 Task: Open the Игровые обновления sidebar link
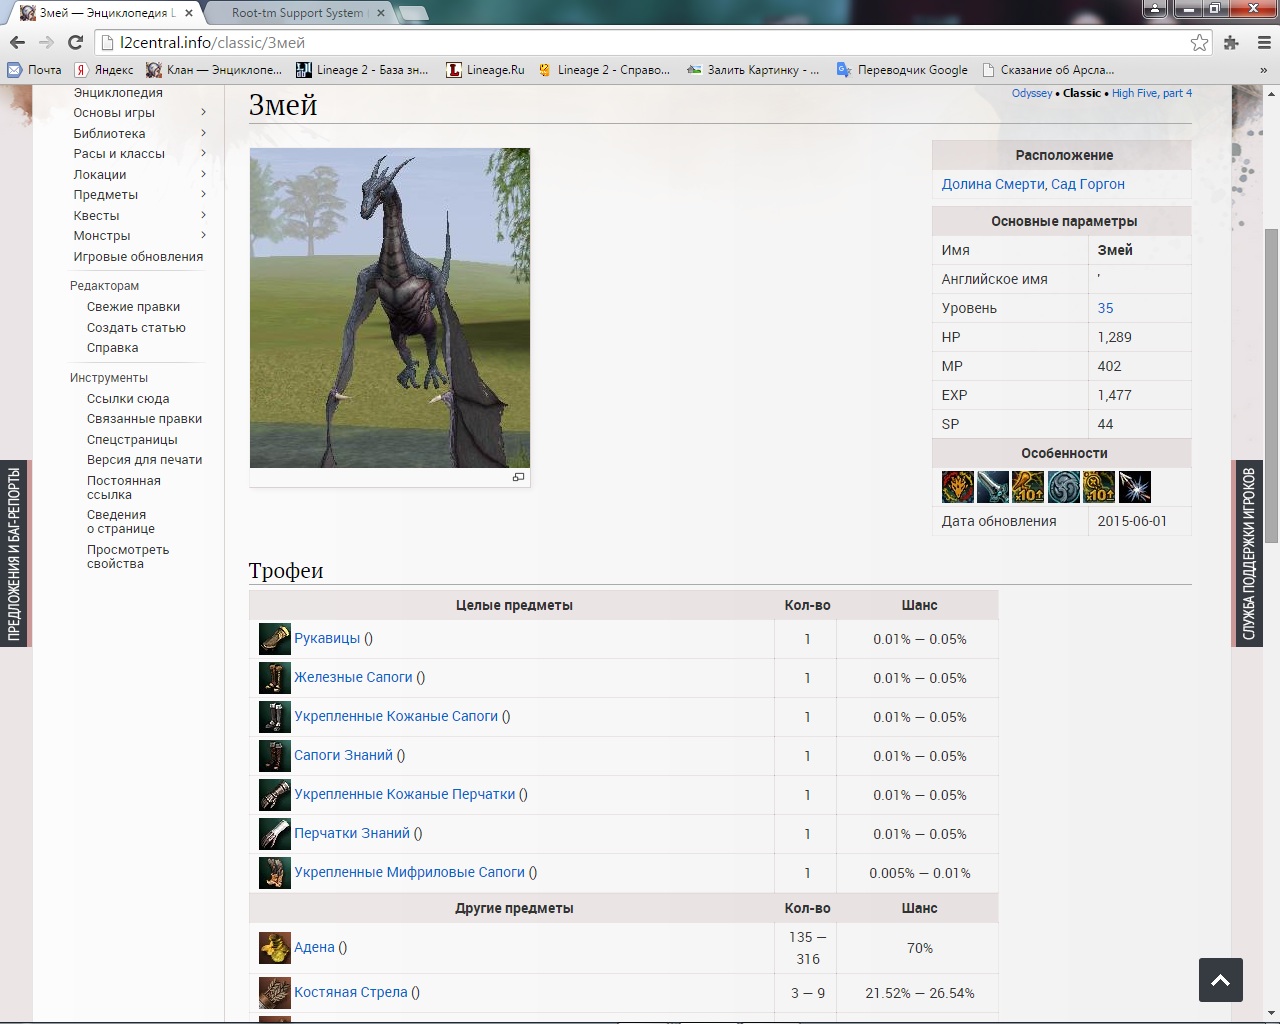[138, 257]
